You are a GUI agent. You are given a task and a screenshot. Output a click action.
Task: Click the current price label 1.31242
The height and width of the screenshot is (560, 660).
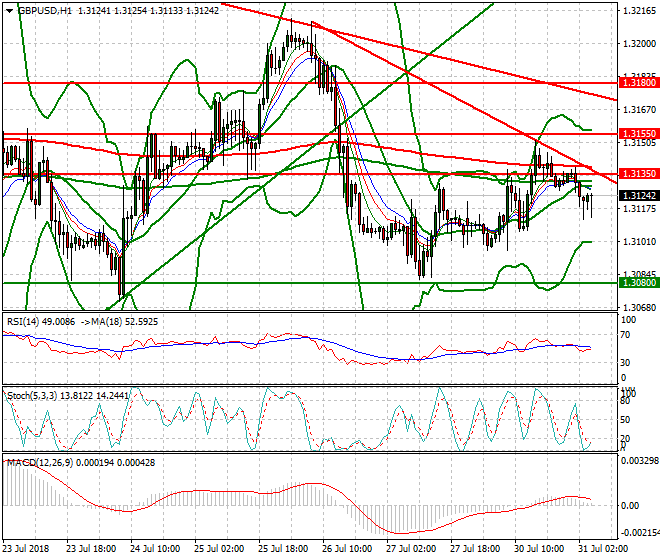click(639, 196)
